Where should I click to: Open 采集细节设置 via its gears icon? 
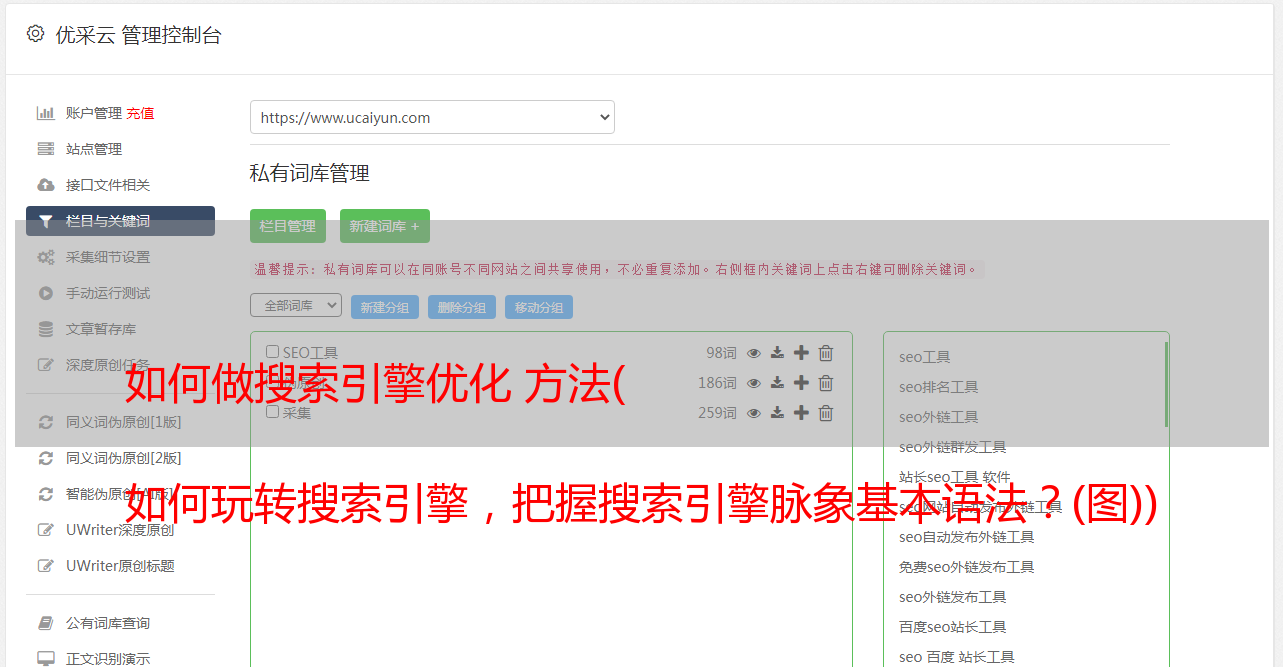(46, 257)
